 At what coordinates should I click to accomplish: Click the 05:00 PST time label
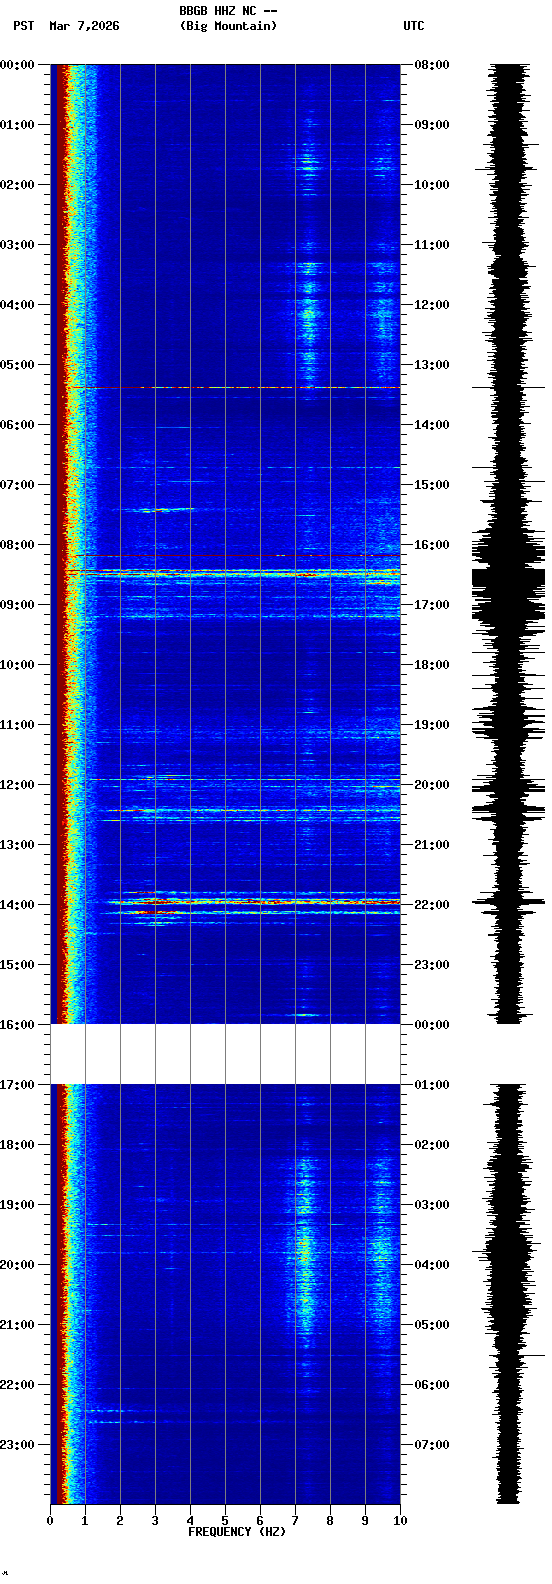tap(17, 365)
